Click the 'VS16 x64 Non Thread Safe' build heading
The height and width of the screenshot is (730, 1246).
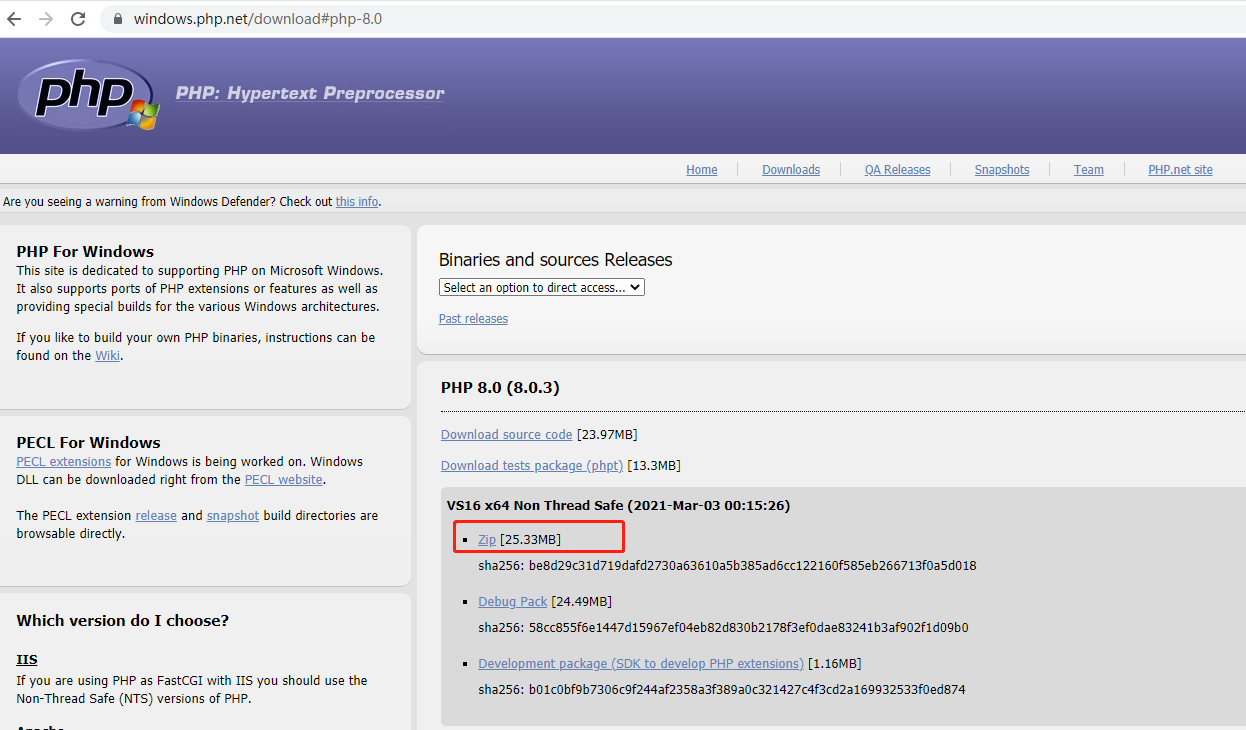(619, 506)
